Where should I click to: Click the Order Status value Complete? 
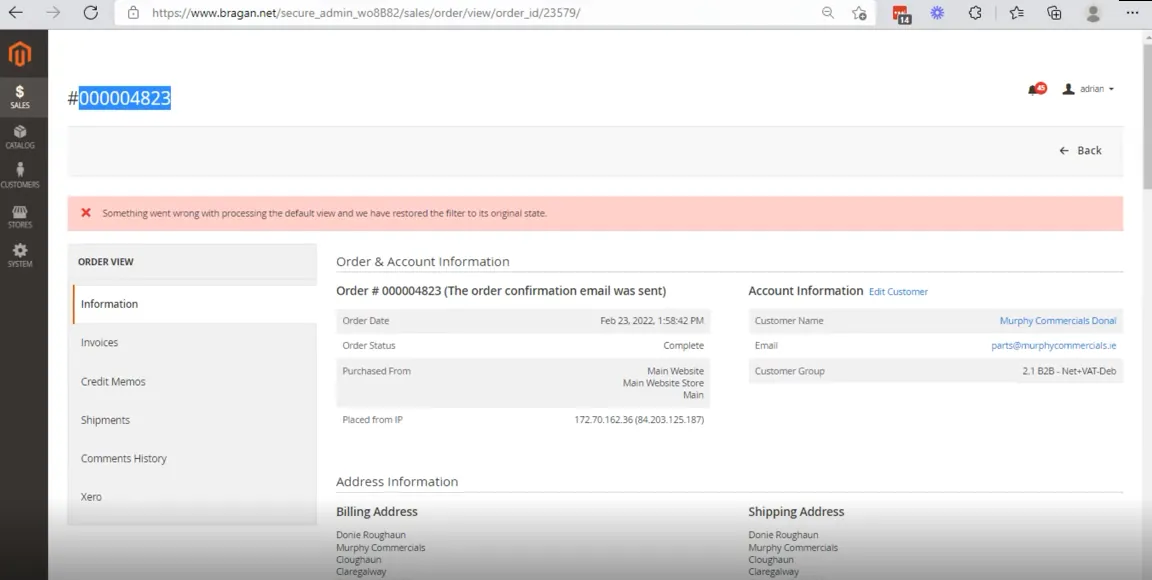[x=683, y=346]
